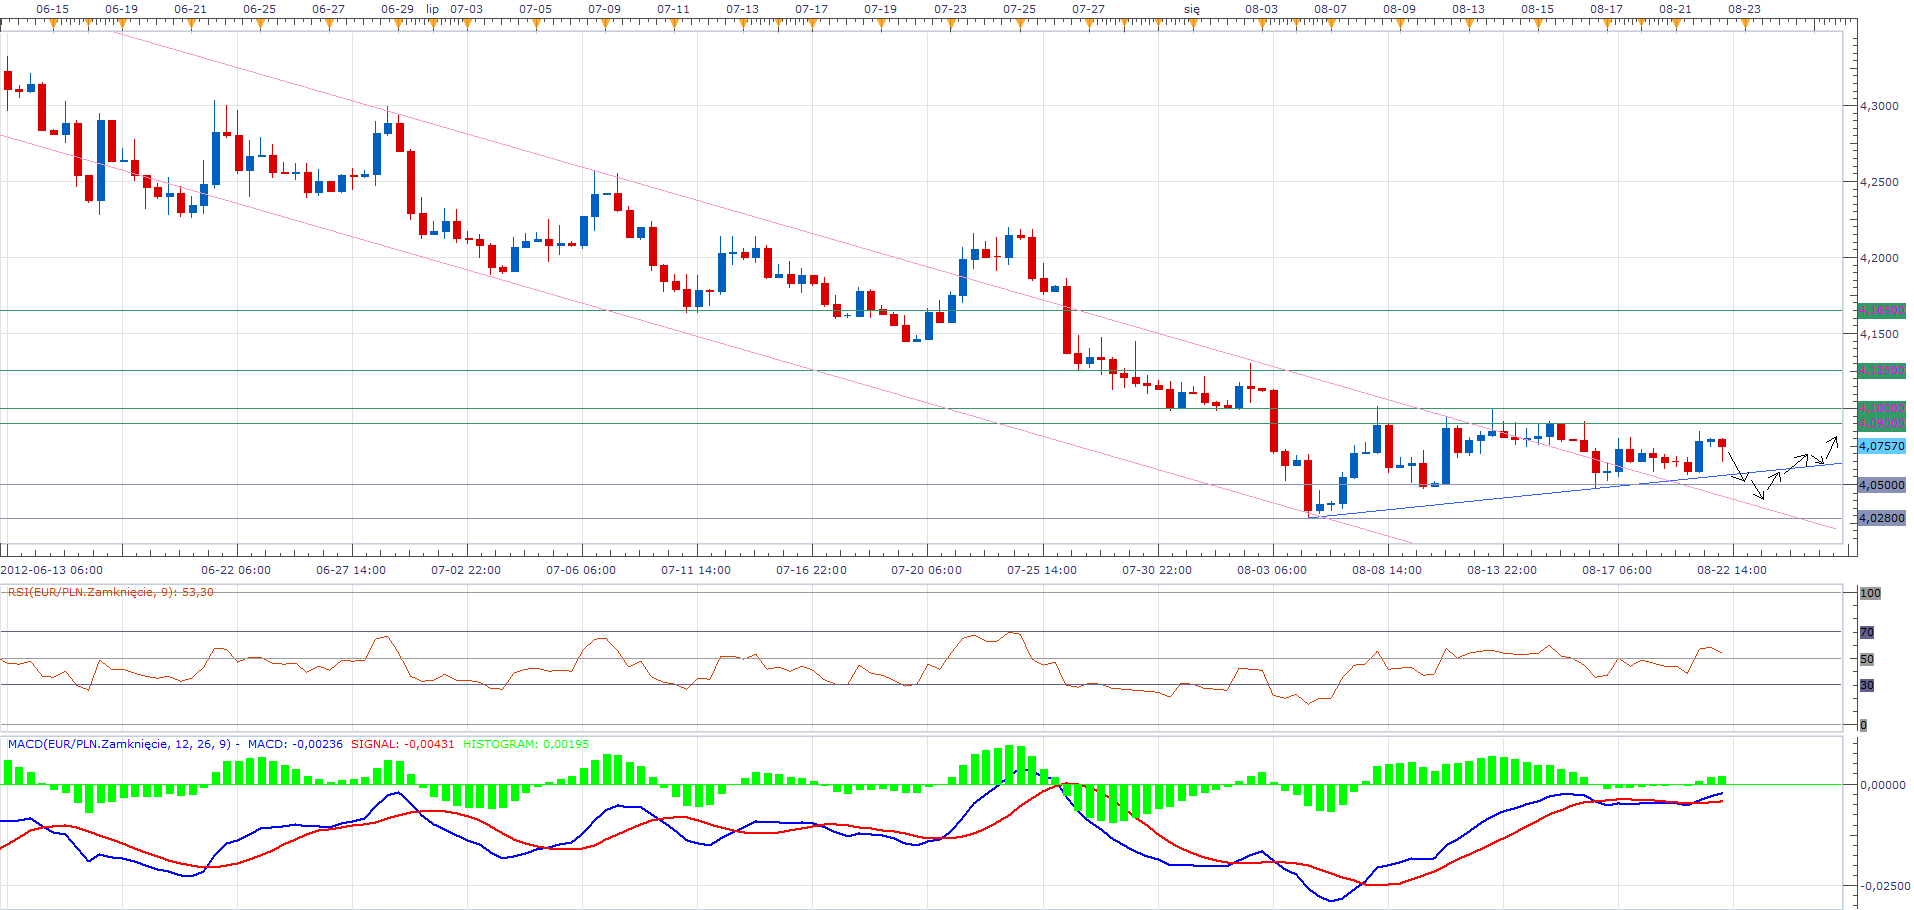This screenshot has height=910, width=1914.
Task: Click the RSI(EUR/PLN) indicator title
Action: coord(111,592)
